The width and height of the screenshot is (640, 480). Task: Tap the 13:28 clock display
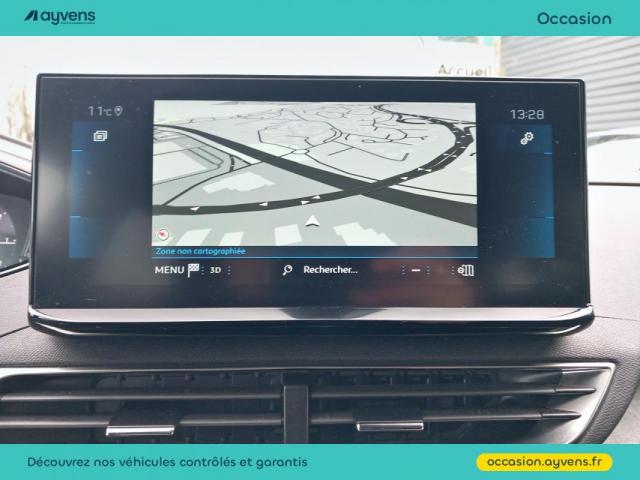pos(527,114)
